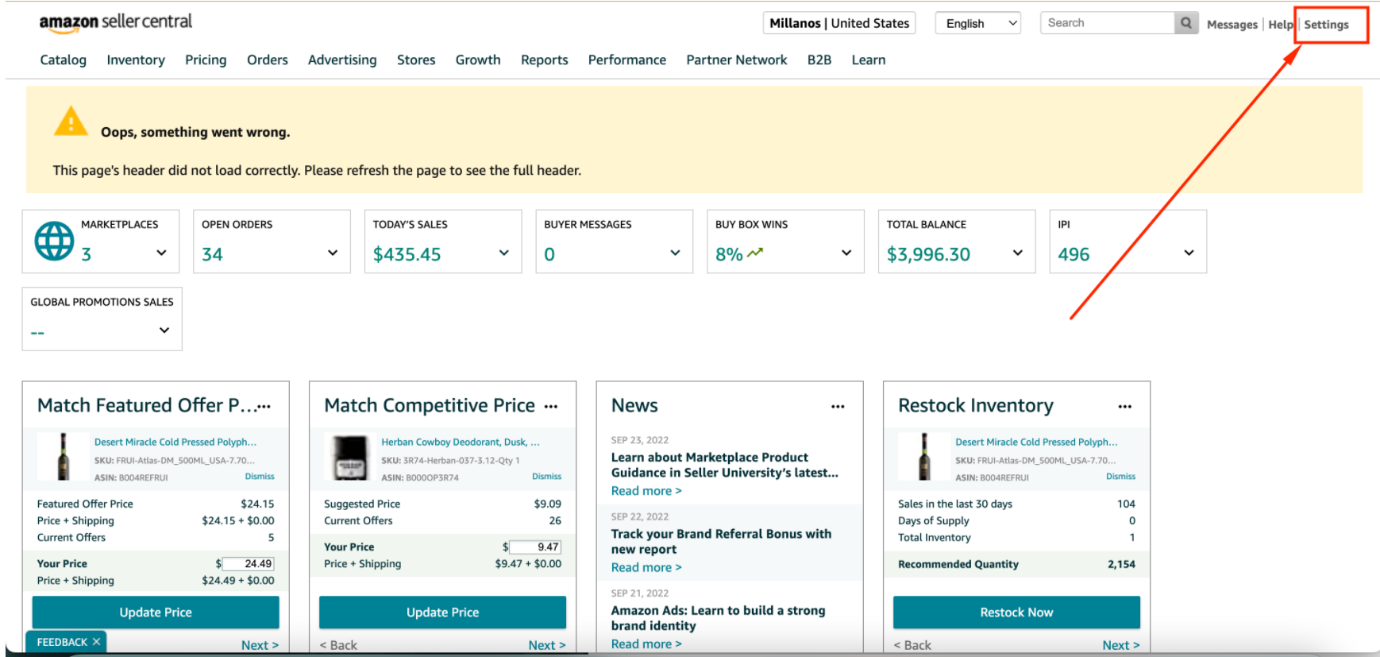This screenshot has height=657, width=1380.
Task: Open the Catalog menu
Action: [63, 60]
